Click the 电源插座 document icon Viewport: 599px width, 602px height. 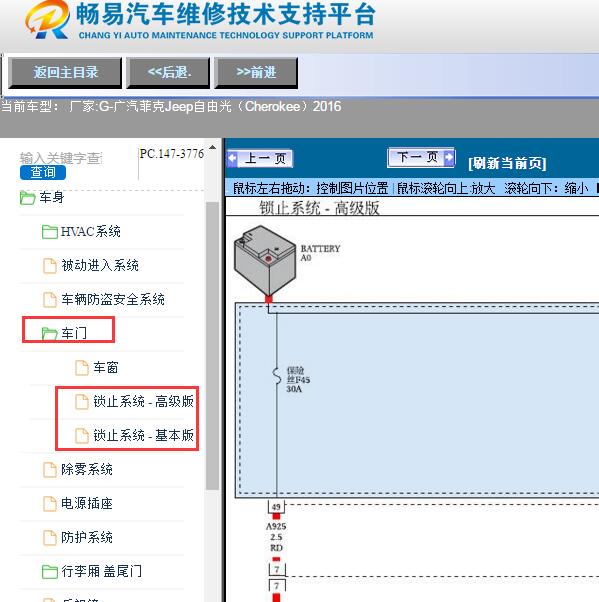pyautogui.click(x=50, y=503)
